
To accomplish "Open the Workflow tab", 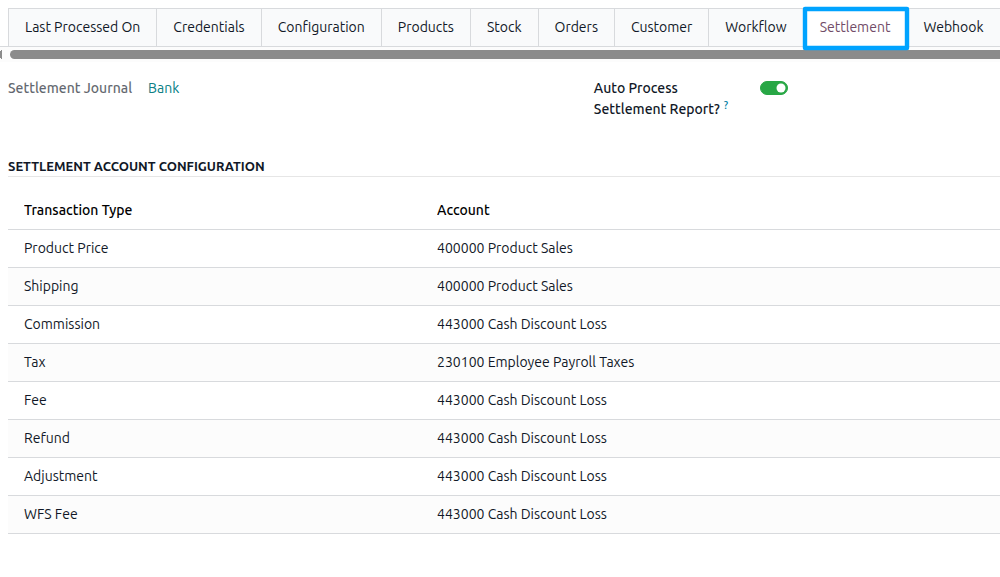I will (x=756, y=27).
